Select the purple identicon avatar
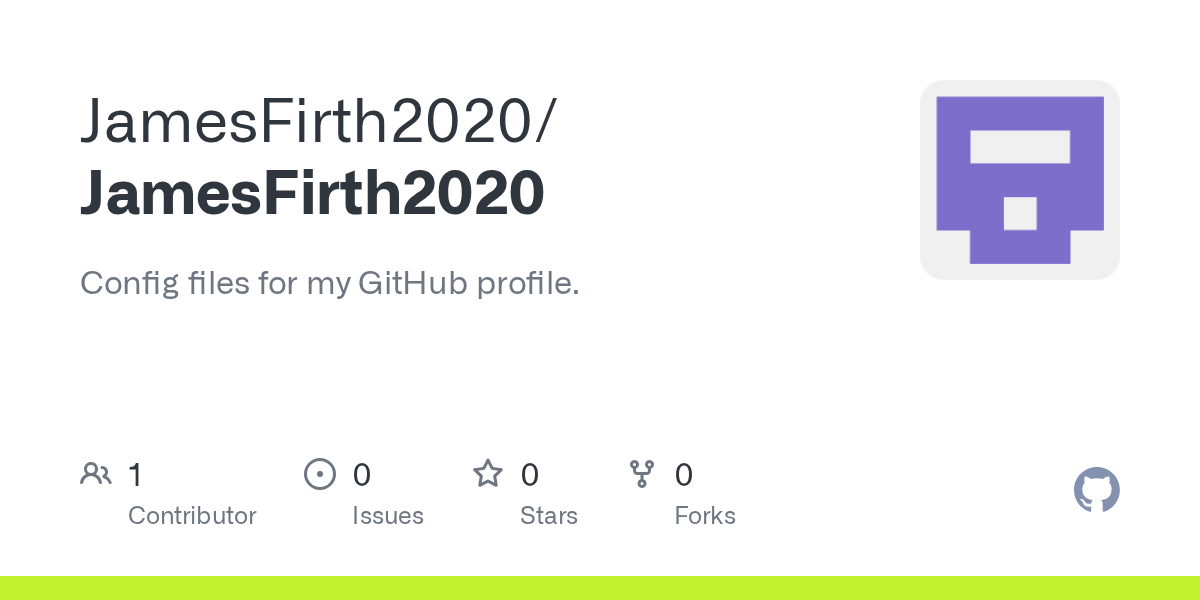This screenshot has width=1200, height=600. click(x=1019, y=180)
